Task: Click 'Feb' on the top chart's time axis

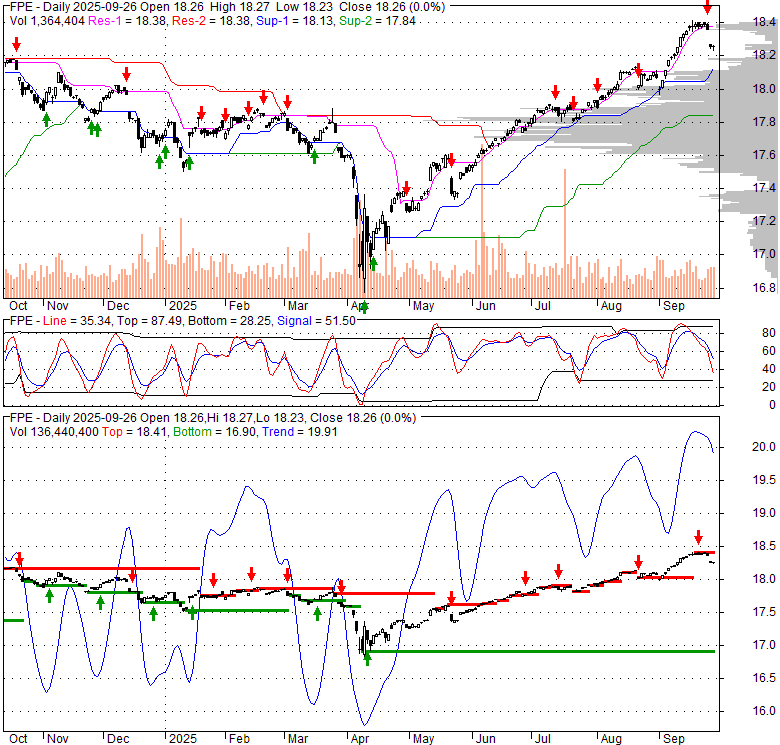Action: [239, 306]
